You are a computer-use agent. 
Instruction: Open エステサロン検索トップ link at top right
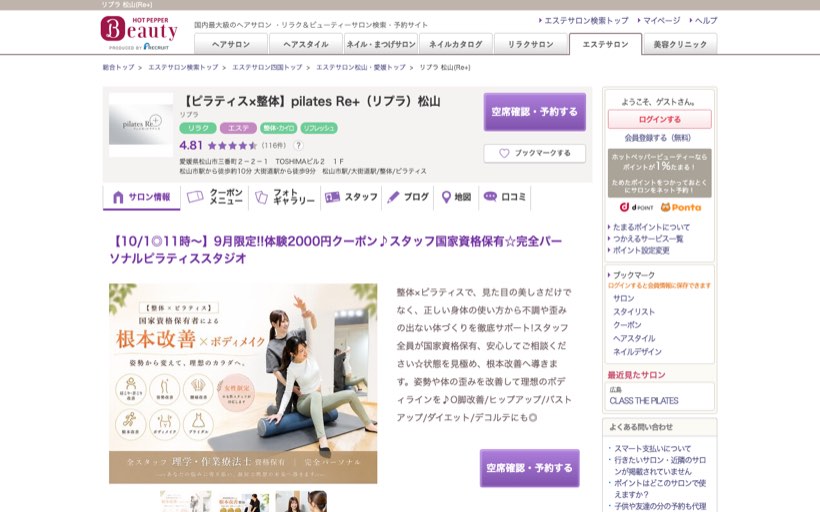(x=586, y=20)
